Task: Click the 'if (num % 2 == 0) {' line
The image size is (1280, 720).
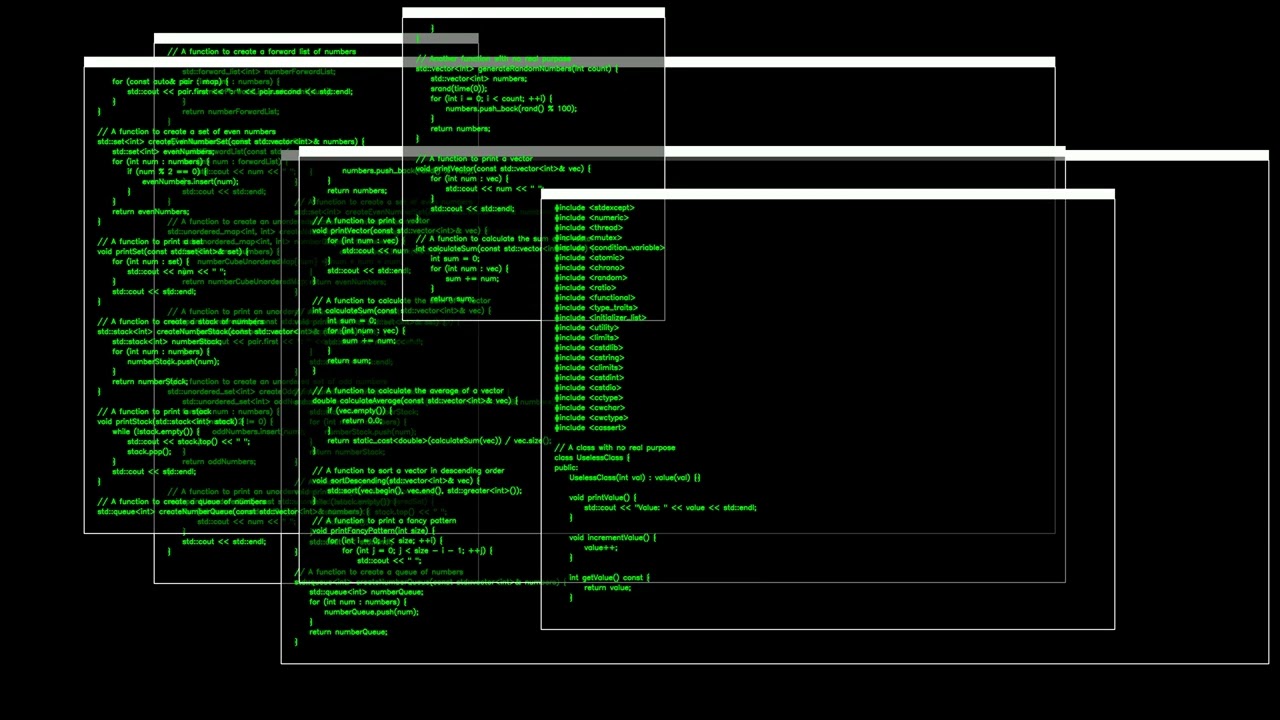Action: (x=165, y=172)
